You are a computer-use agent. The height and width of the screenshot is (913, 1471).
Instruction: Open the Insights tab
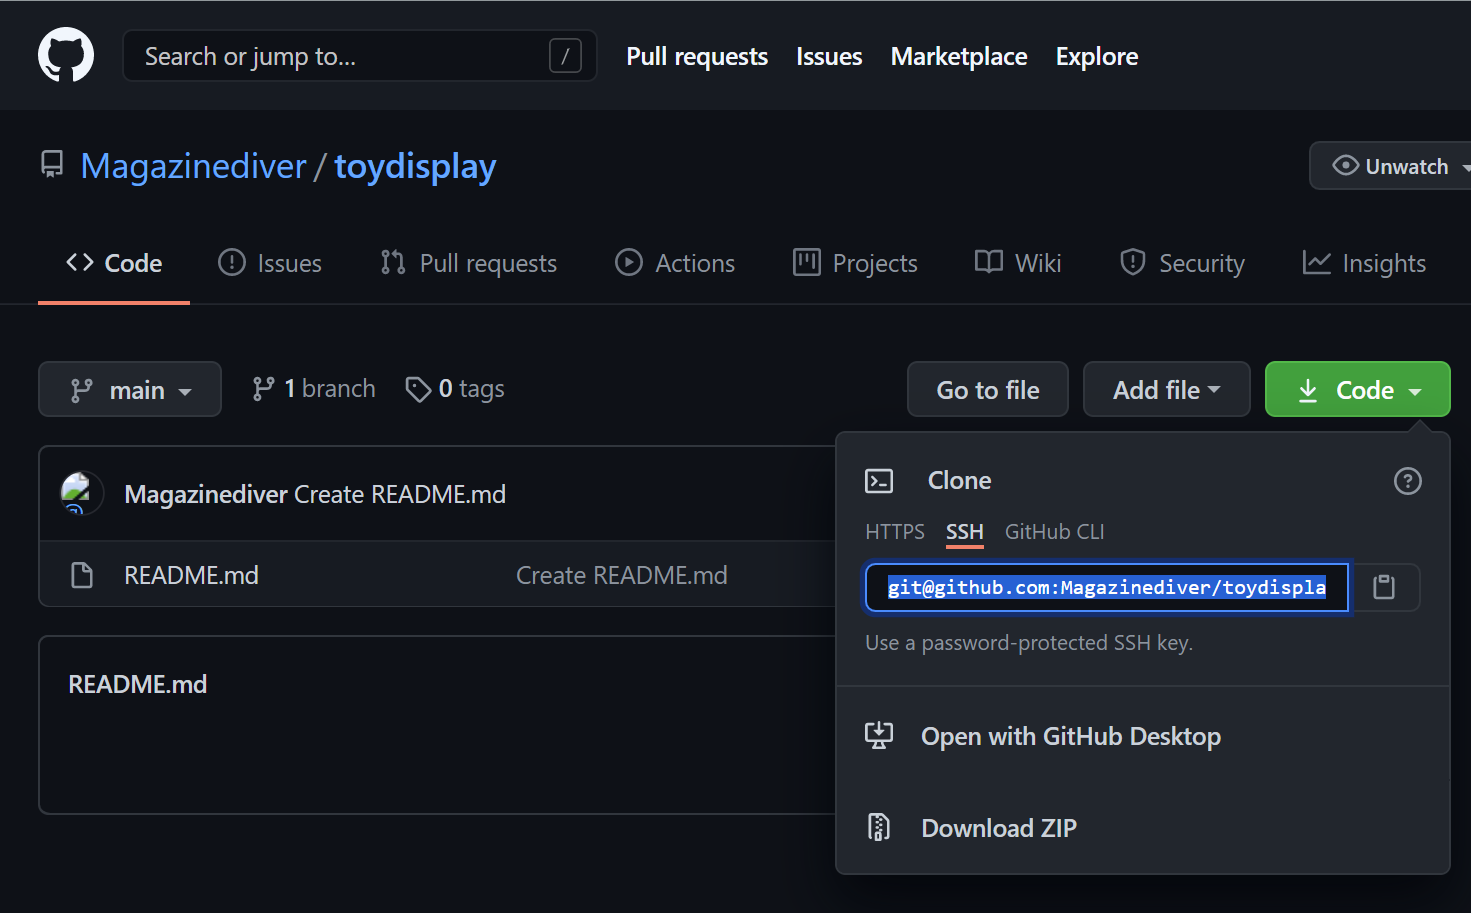(1364, 263)
